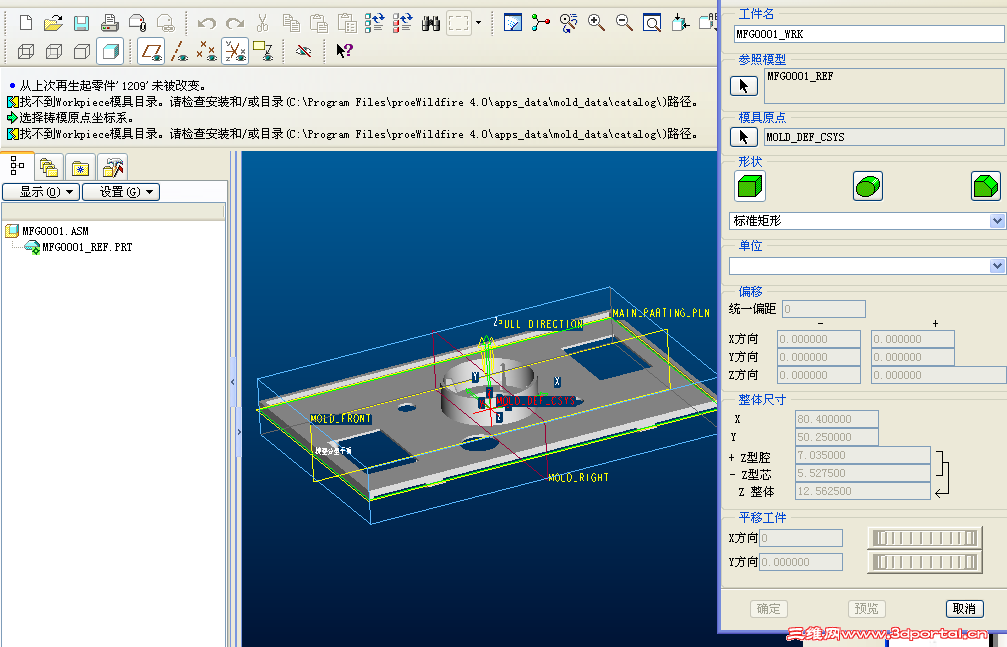
Task: Click the right arrow sash control
Action: (x=239, y=432)
